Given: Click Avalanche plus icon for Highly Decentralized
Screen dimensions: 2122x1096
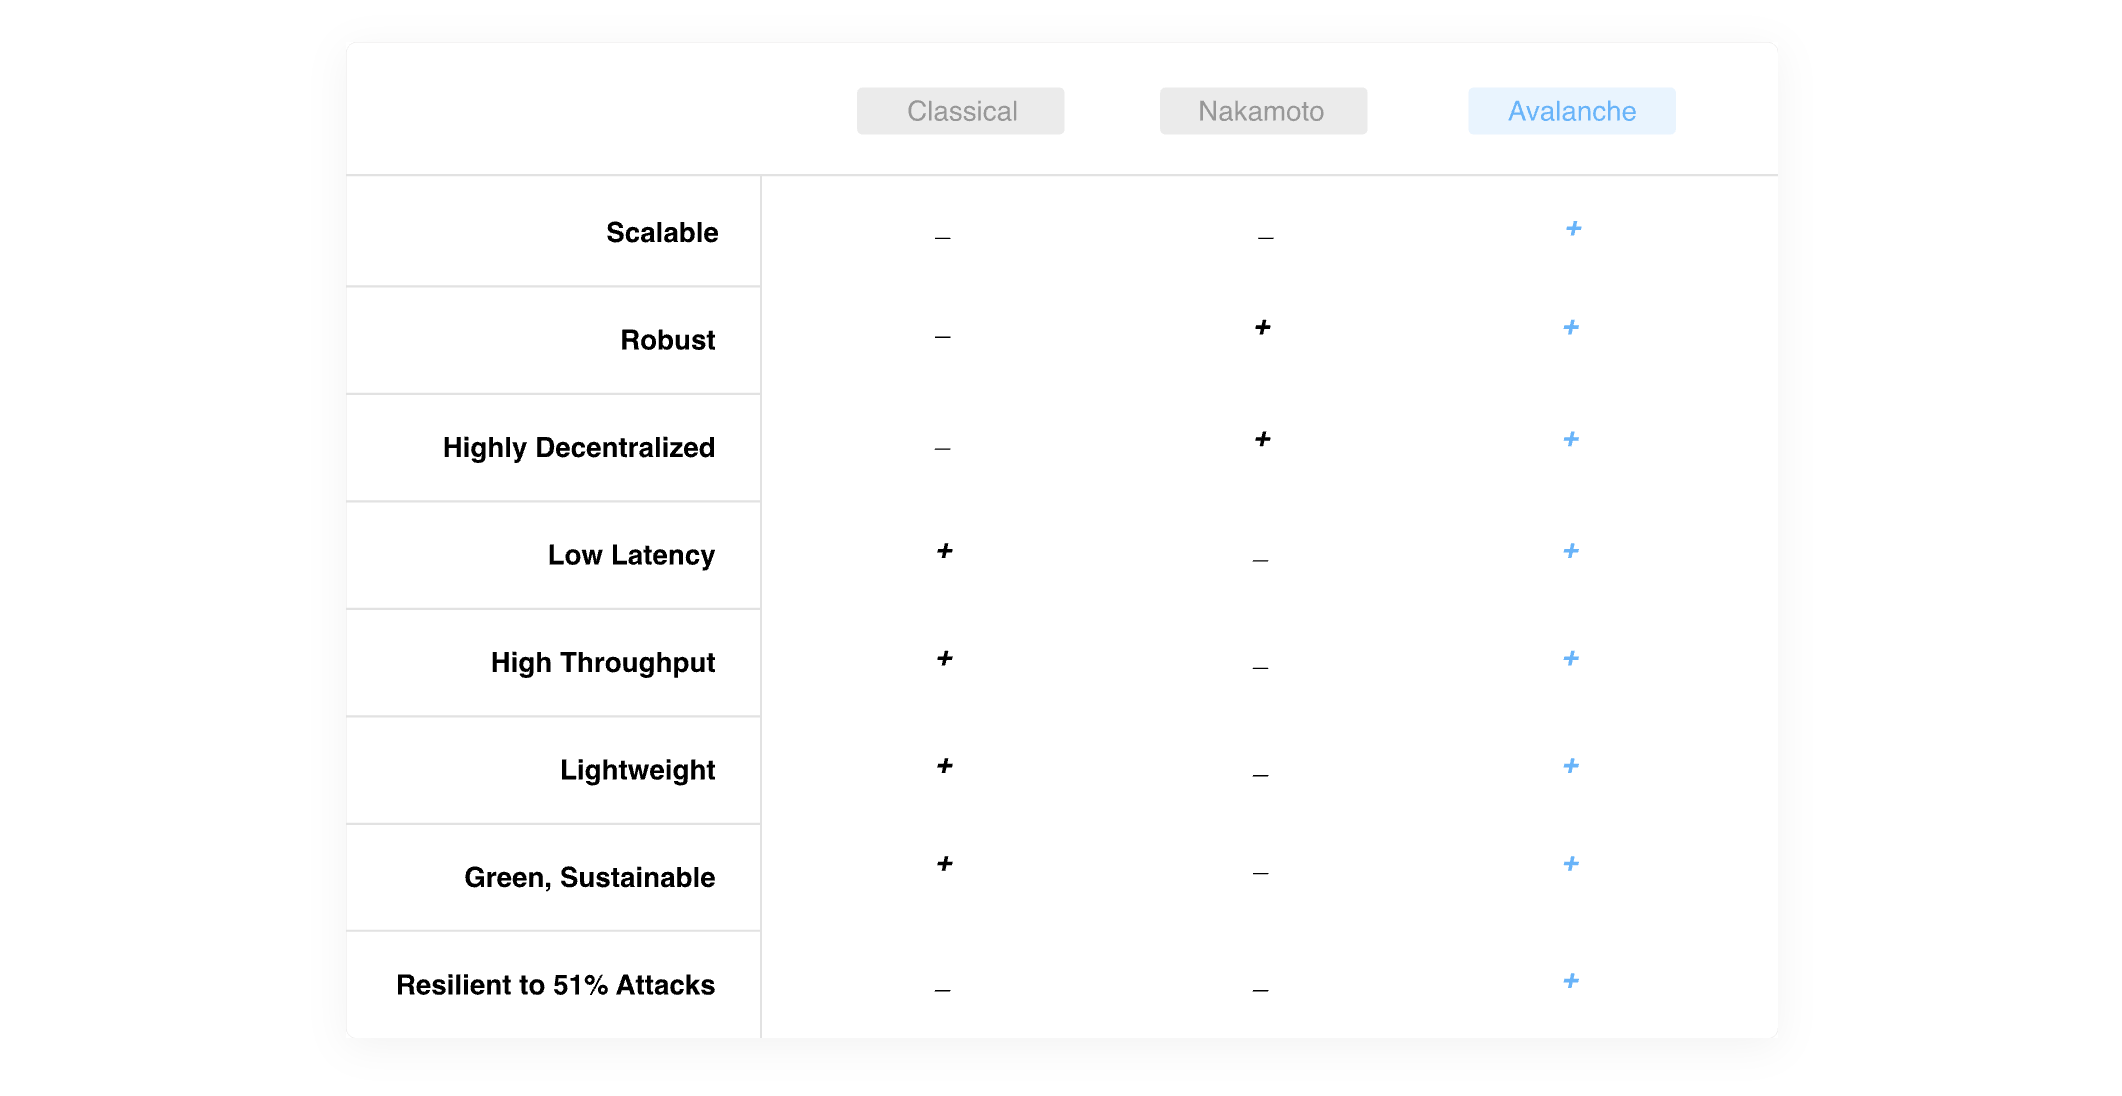Looking at the screenshot, I should point(1571,439).
